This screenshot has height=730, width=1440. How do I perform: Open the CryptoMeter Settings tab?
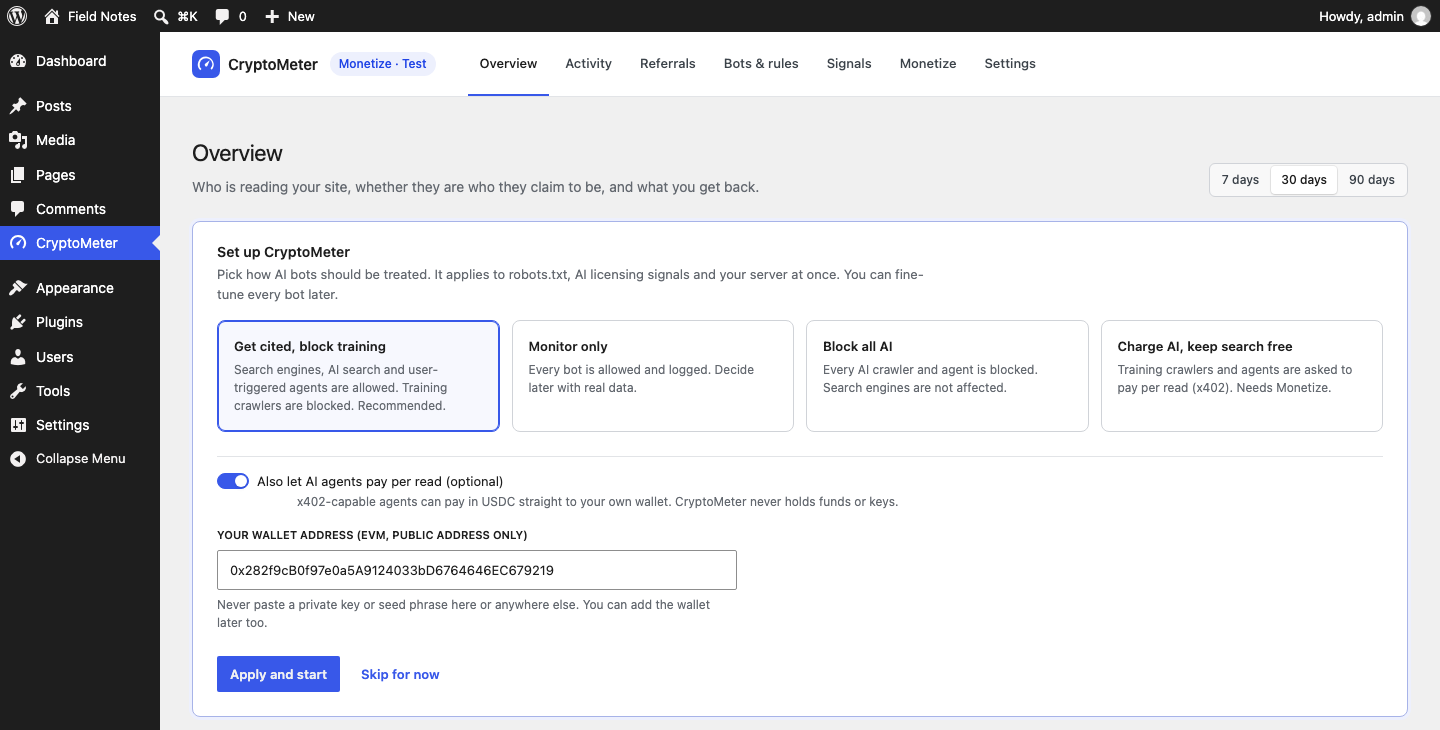(1010, 64)
